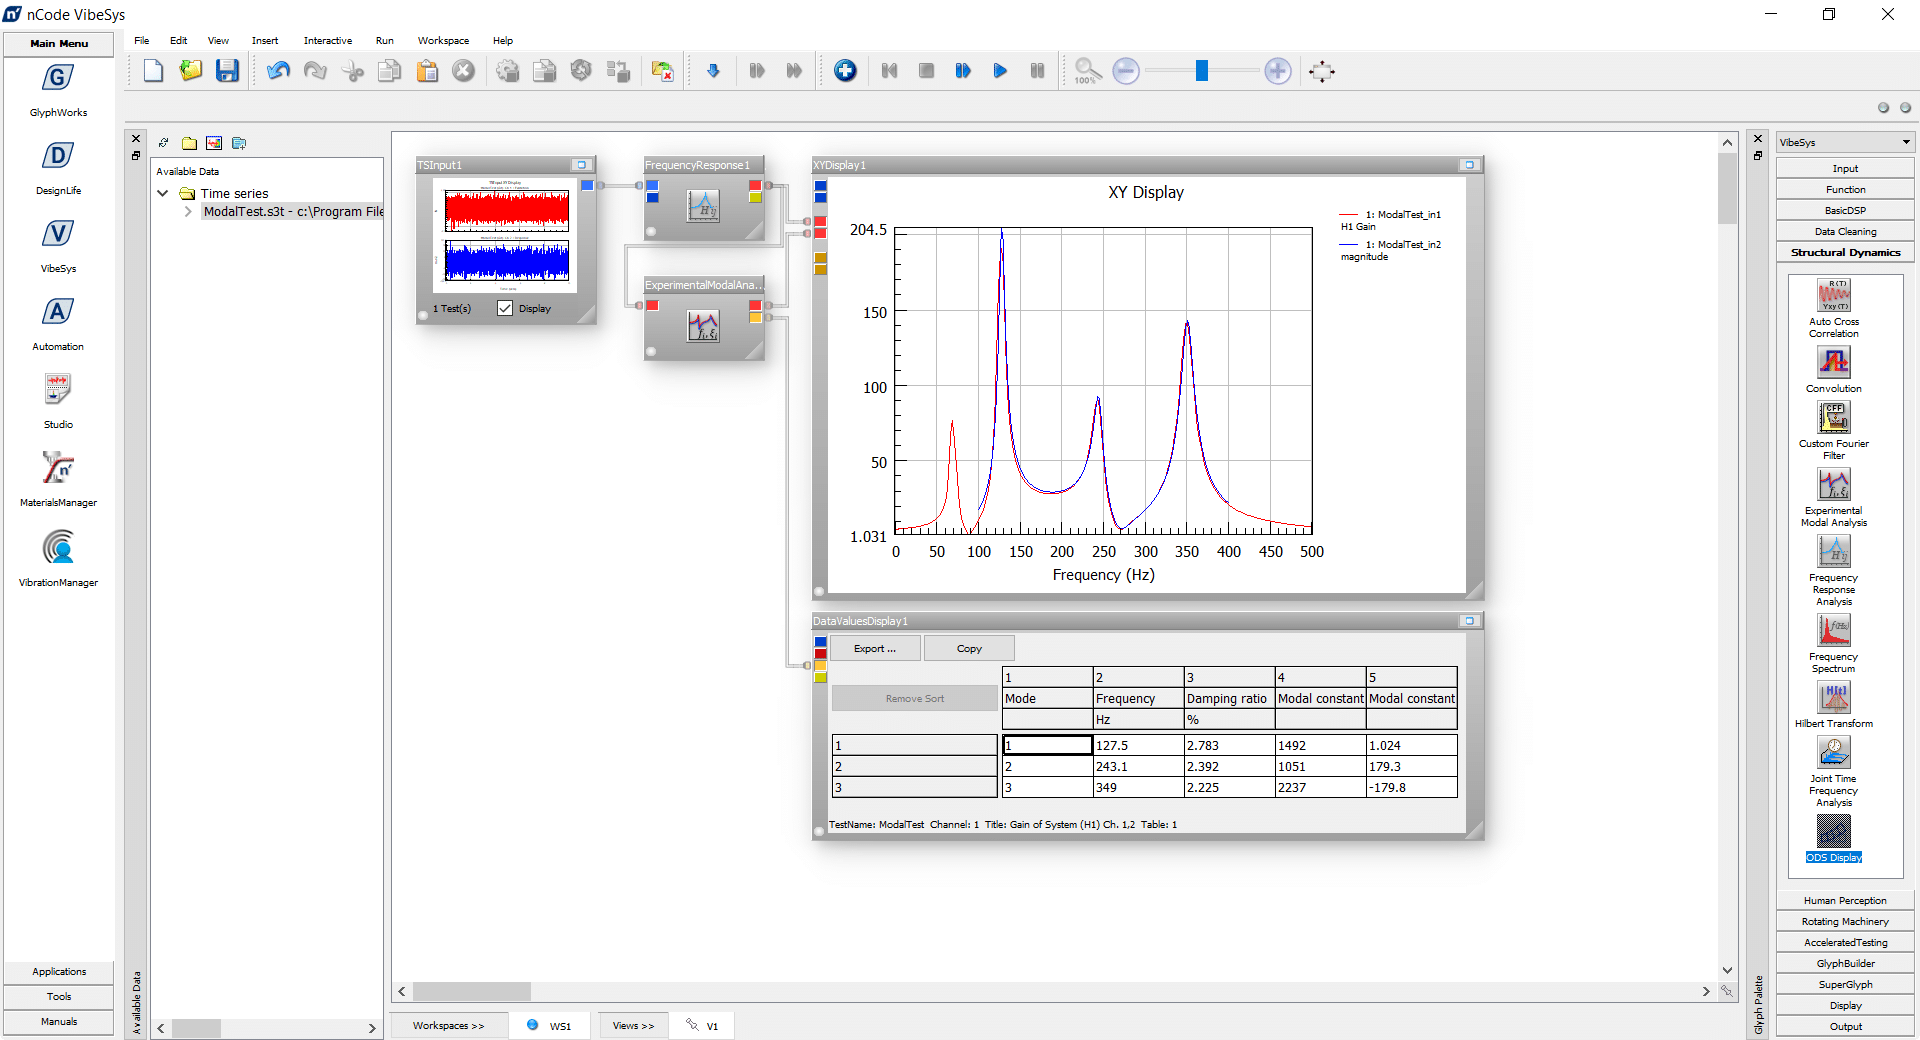This screenshot has width=1920, height=1040.
Task: Select the Hilbert Transform glyph
Action: coord(1833,698)
